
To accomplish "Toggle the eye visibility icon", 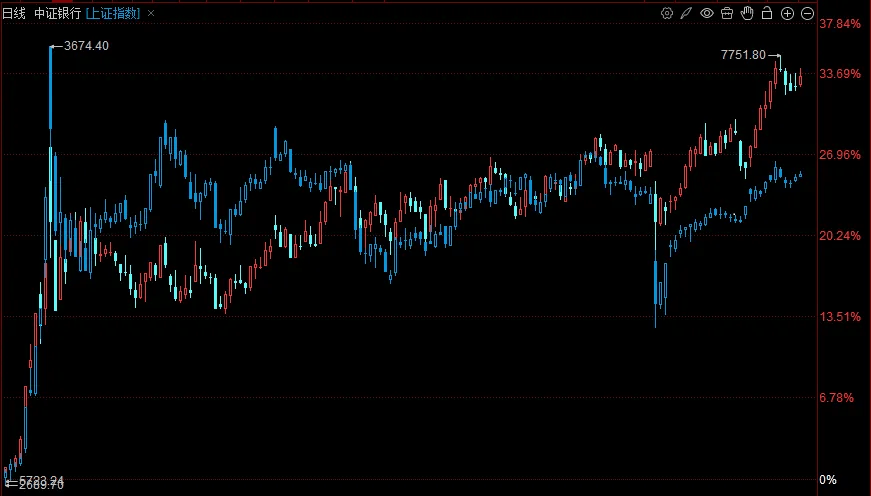I will tap(707, 13).
